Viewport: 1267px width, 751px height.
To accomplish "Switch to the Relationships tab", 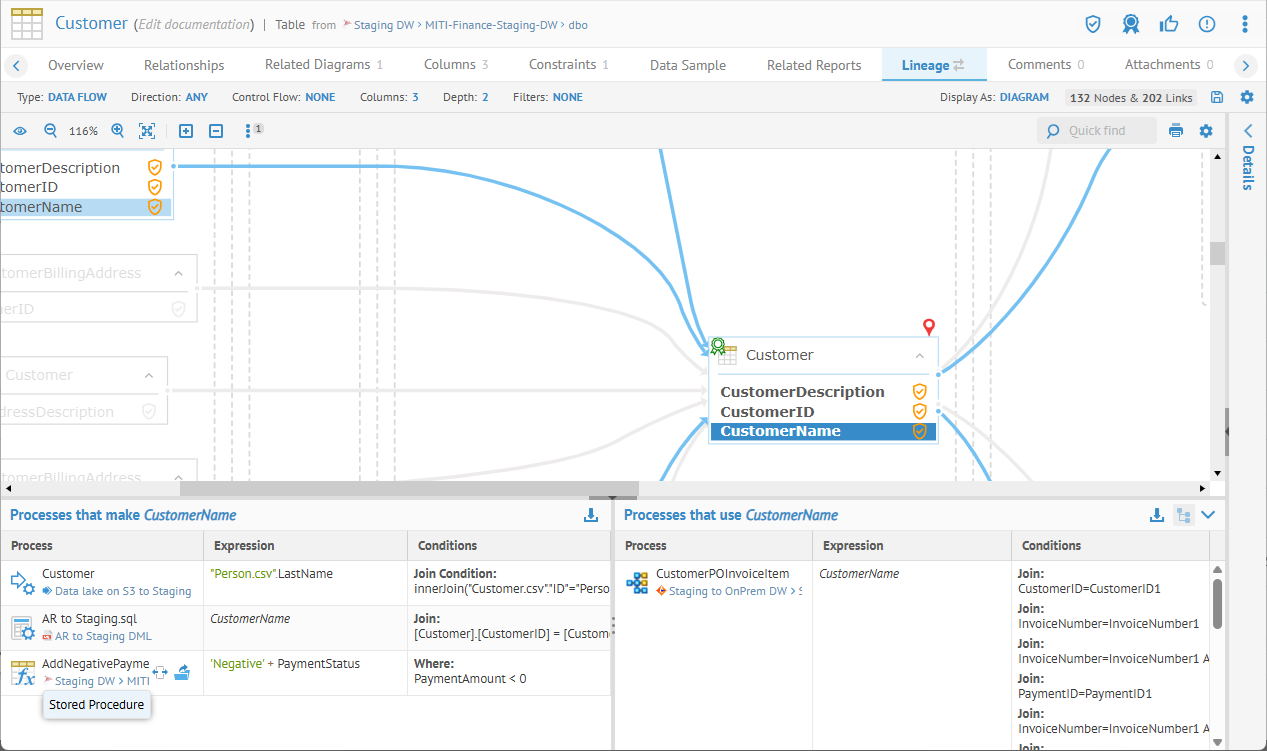I will click(184, 65).
